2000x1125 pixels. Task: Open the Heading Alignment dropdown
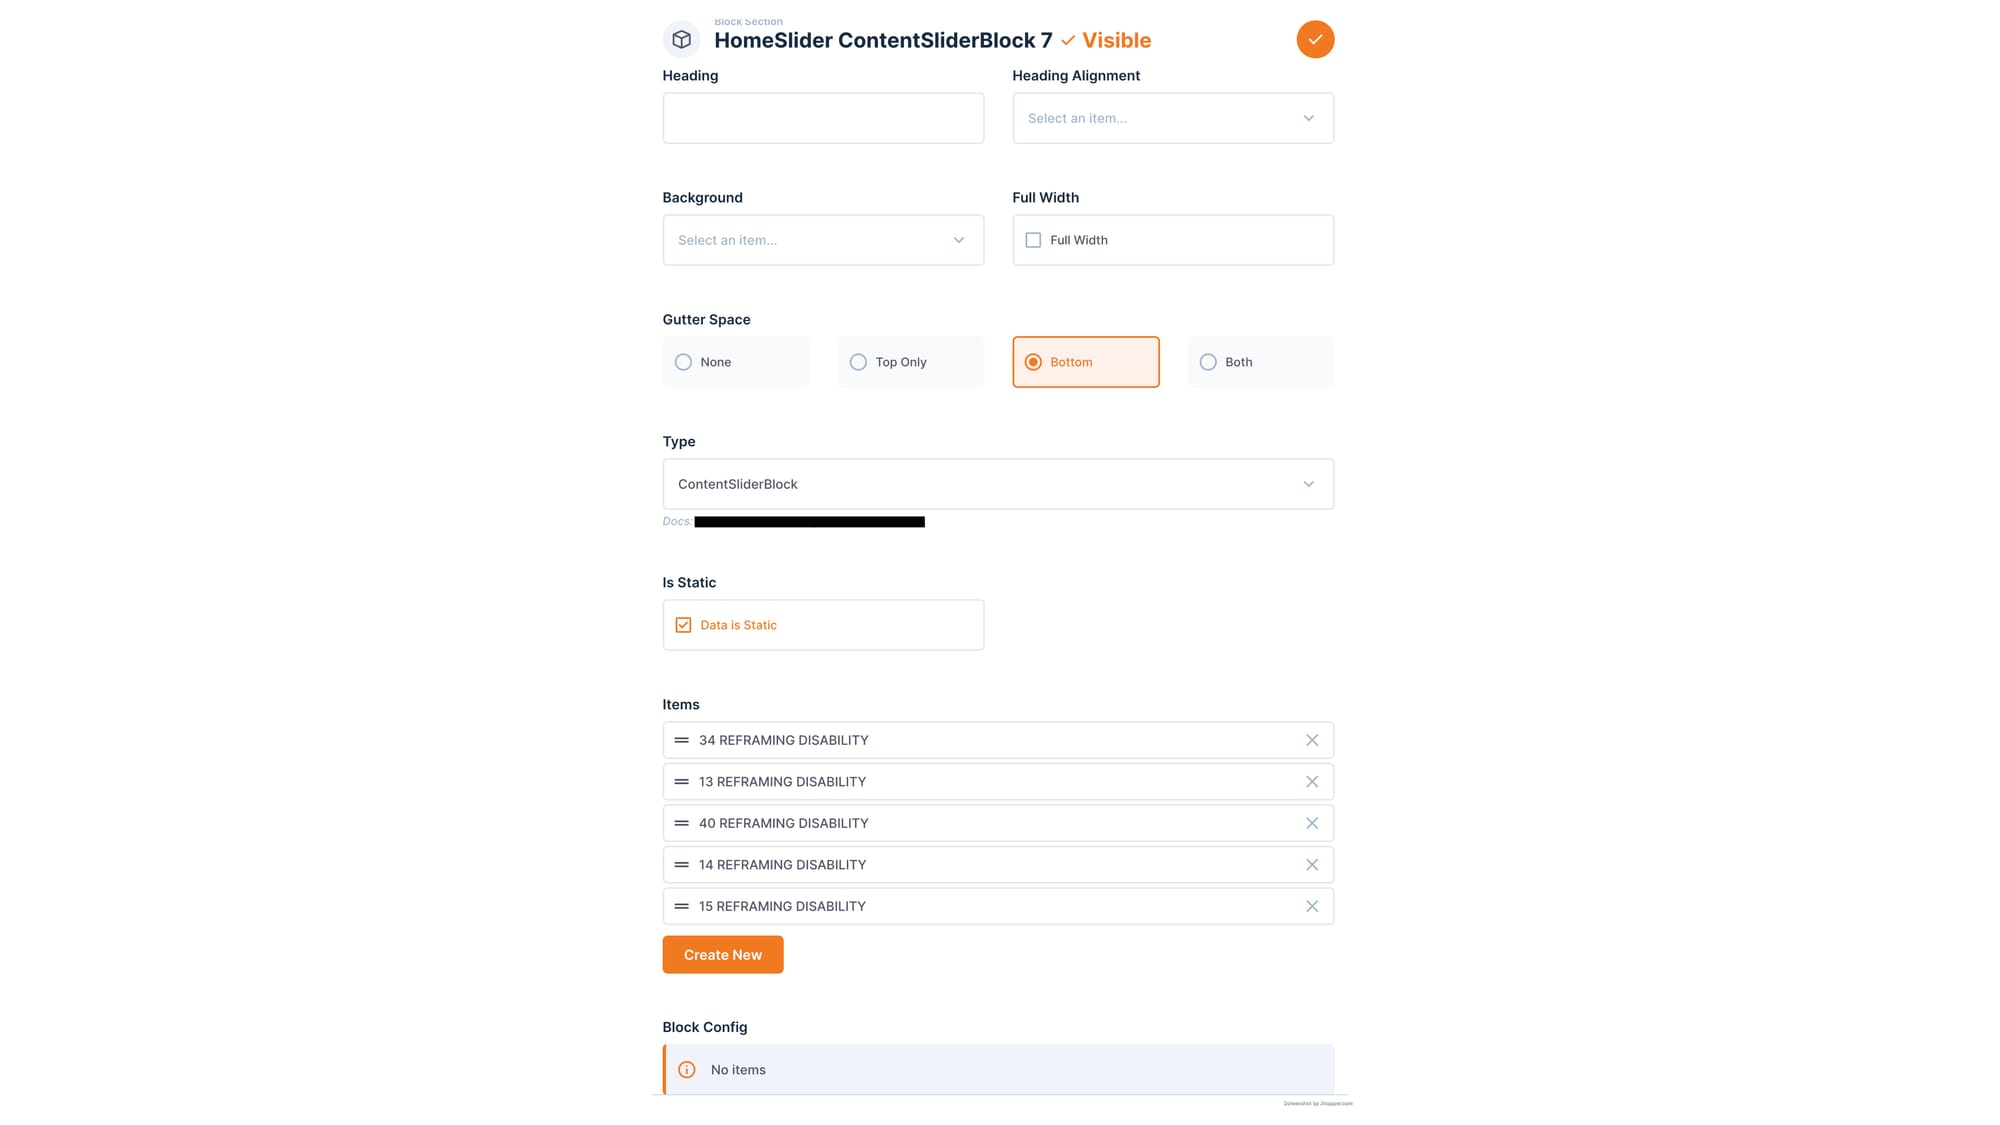point(1172,118)
